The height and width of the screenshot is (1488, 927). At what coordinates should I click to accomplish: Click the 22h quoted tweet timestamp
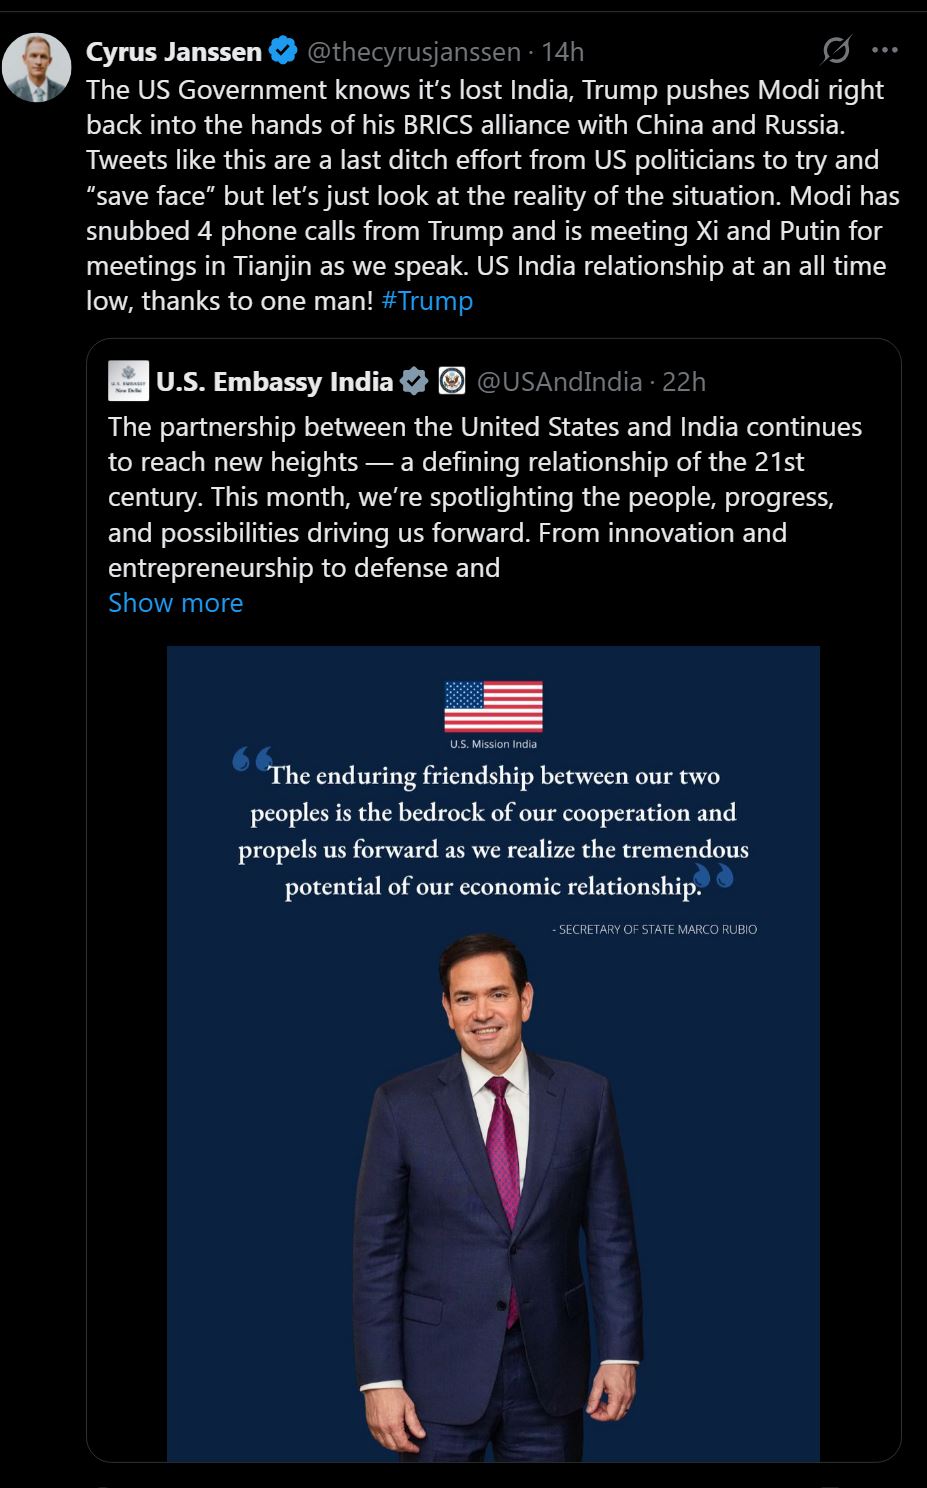click(684, 382)
